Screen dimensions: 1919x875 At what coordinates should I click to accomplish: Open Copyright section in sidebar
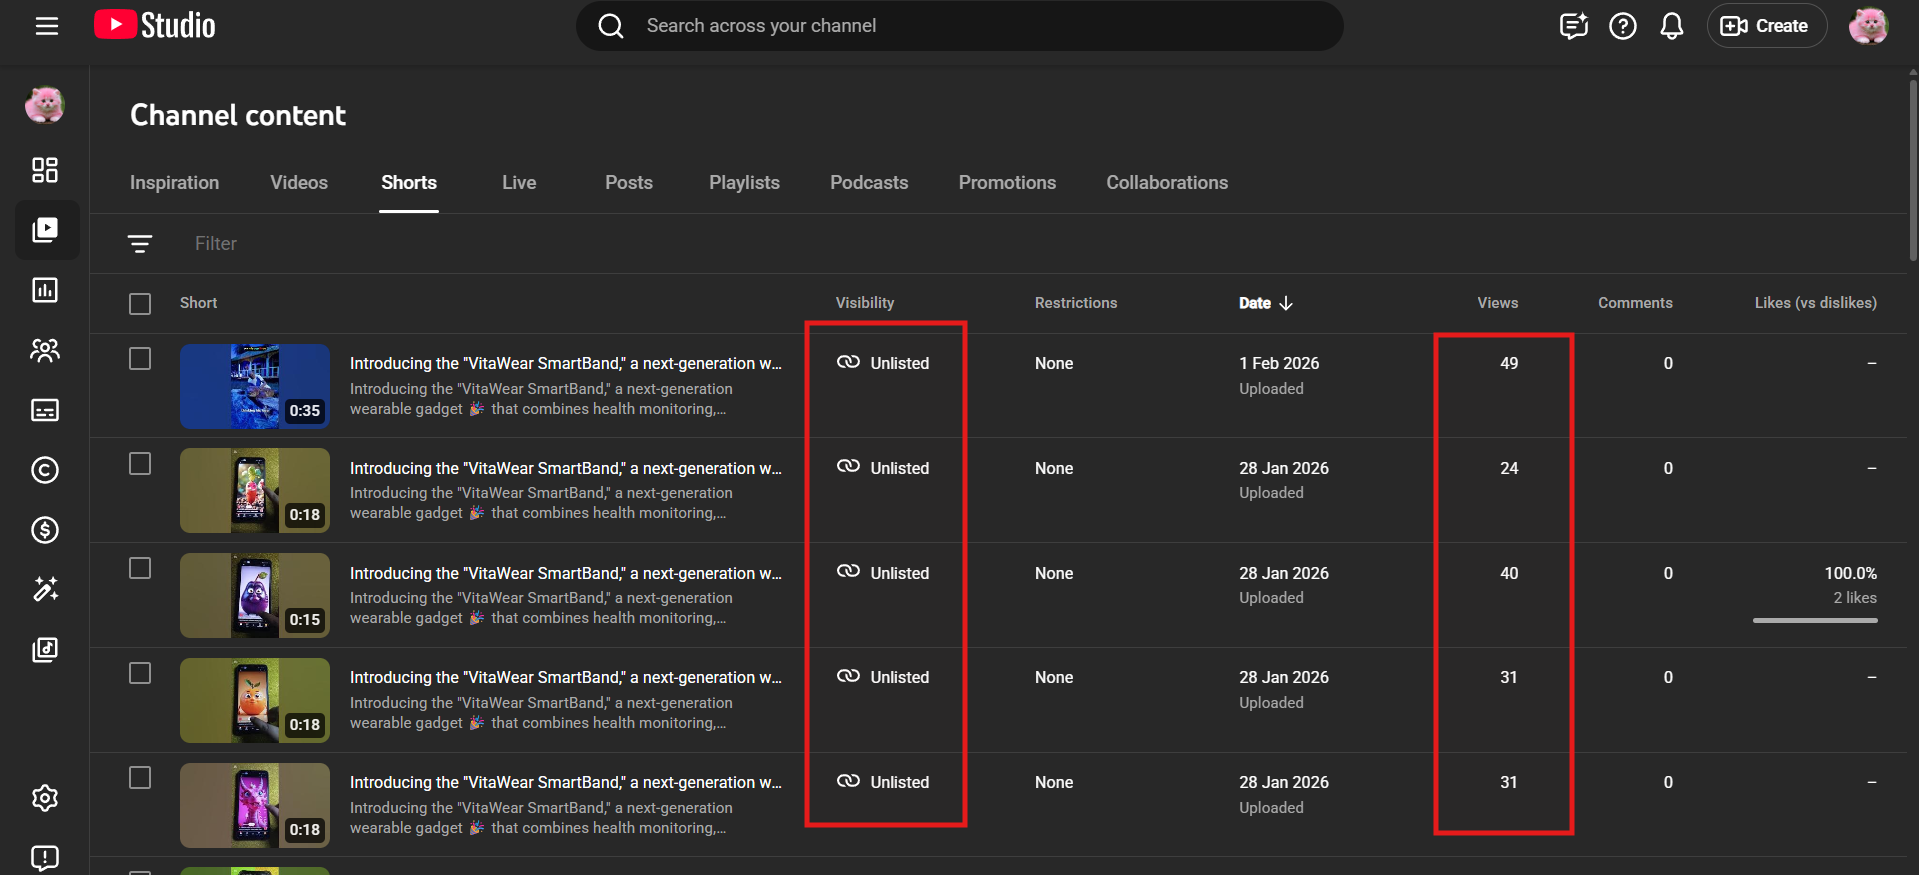45,470
